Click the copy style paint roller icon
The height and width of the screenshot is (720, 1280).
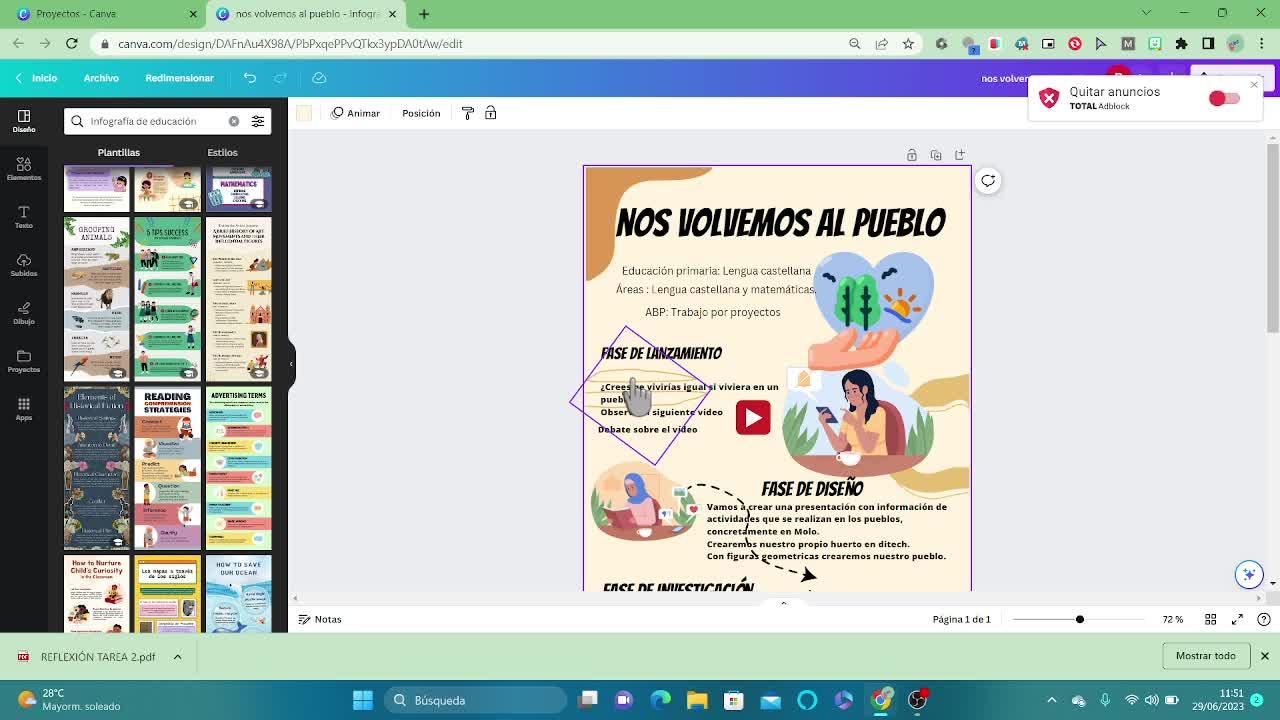pos(467,113)
